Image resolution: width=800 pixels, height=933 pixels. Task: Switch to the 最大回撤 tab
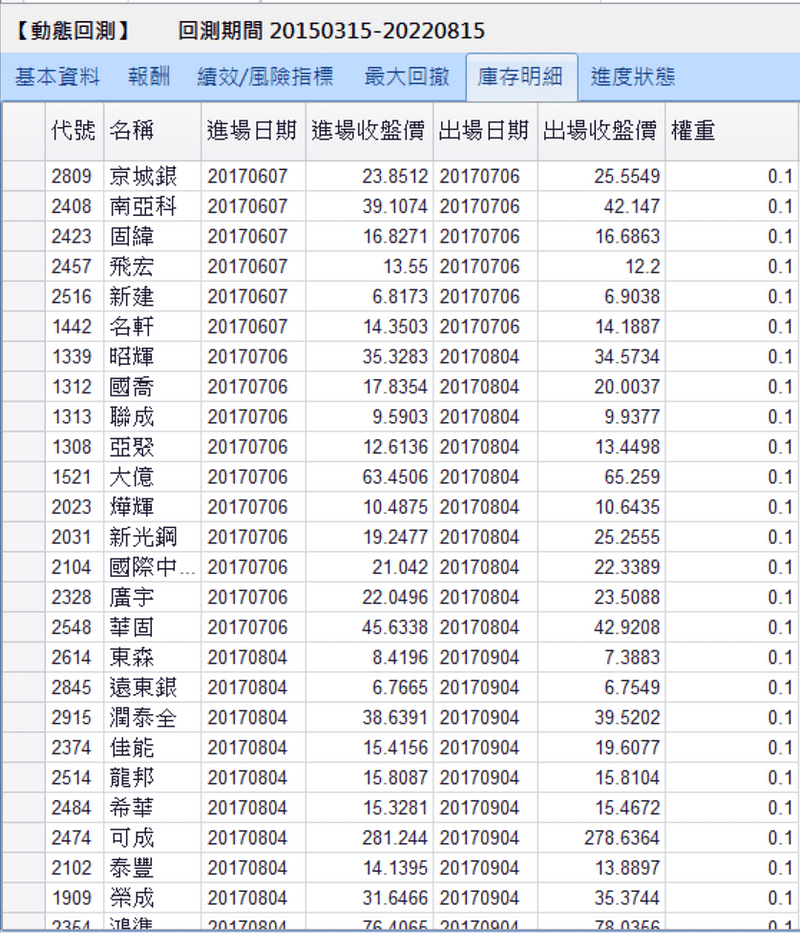pos(406,77)
